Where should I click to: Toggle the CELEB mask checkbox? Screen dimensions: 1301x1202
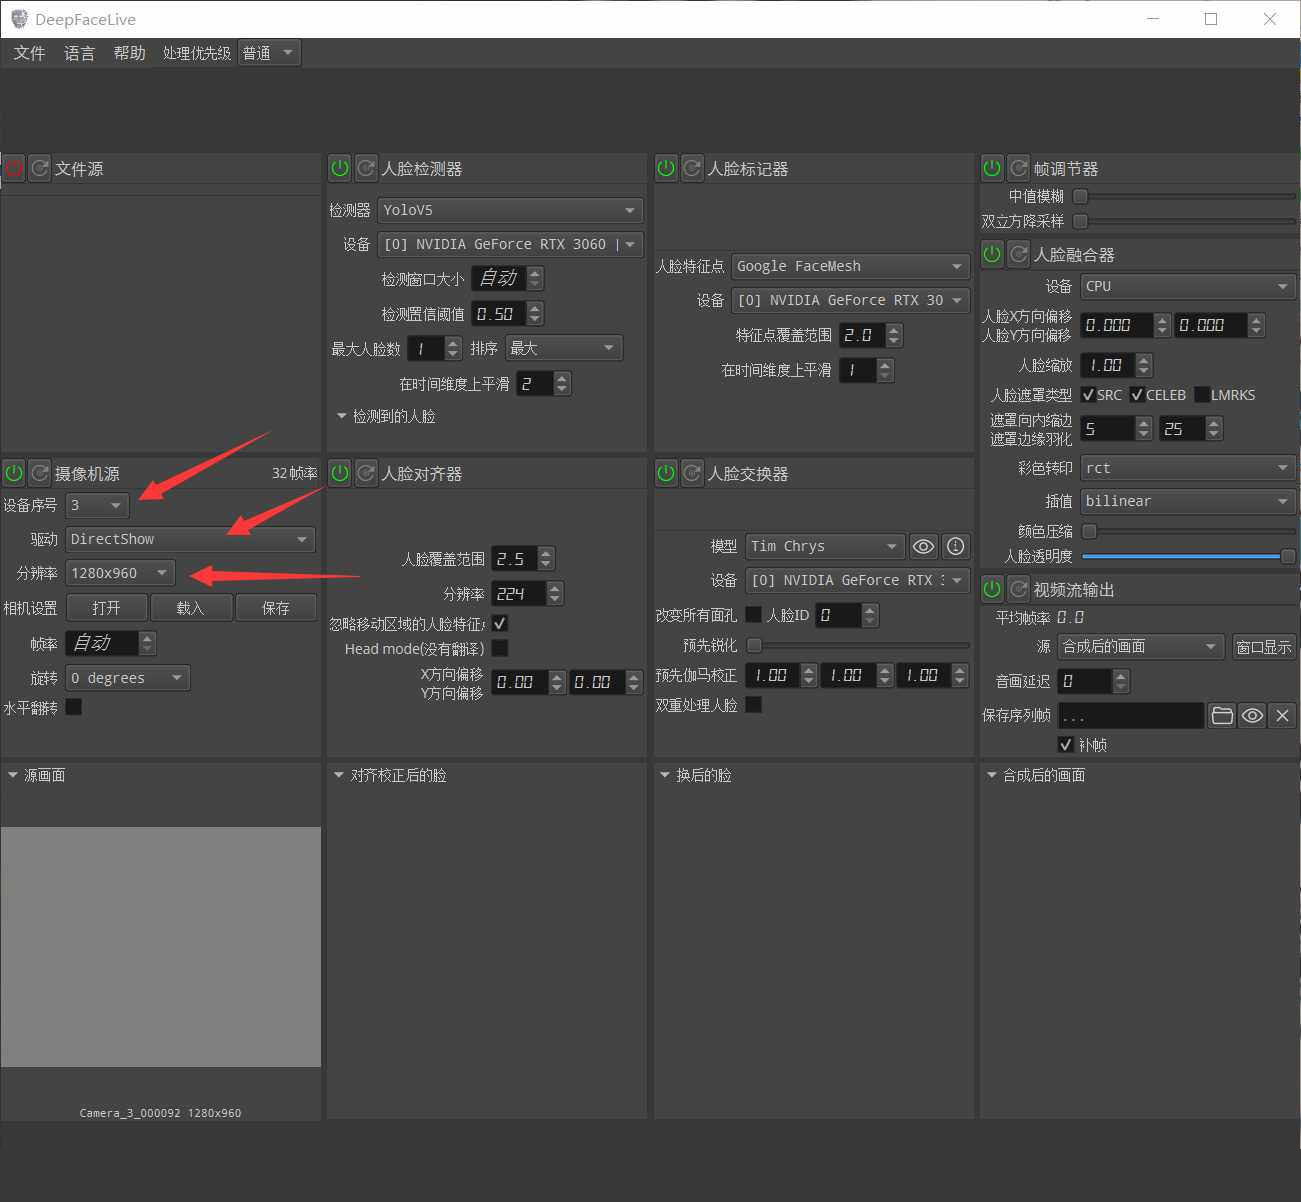[1137, 394]
